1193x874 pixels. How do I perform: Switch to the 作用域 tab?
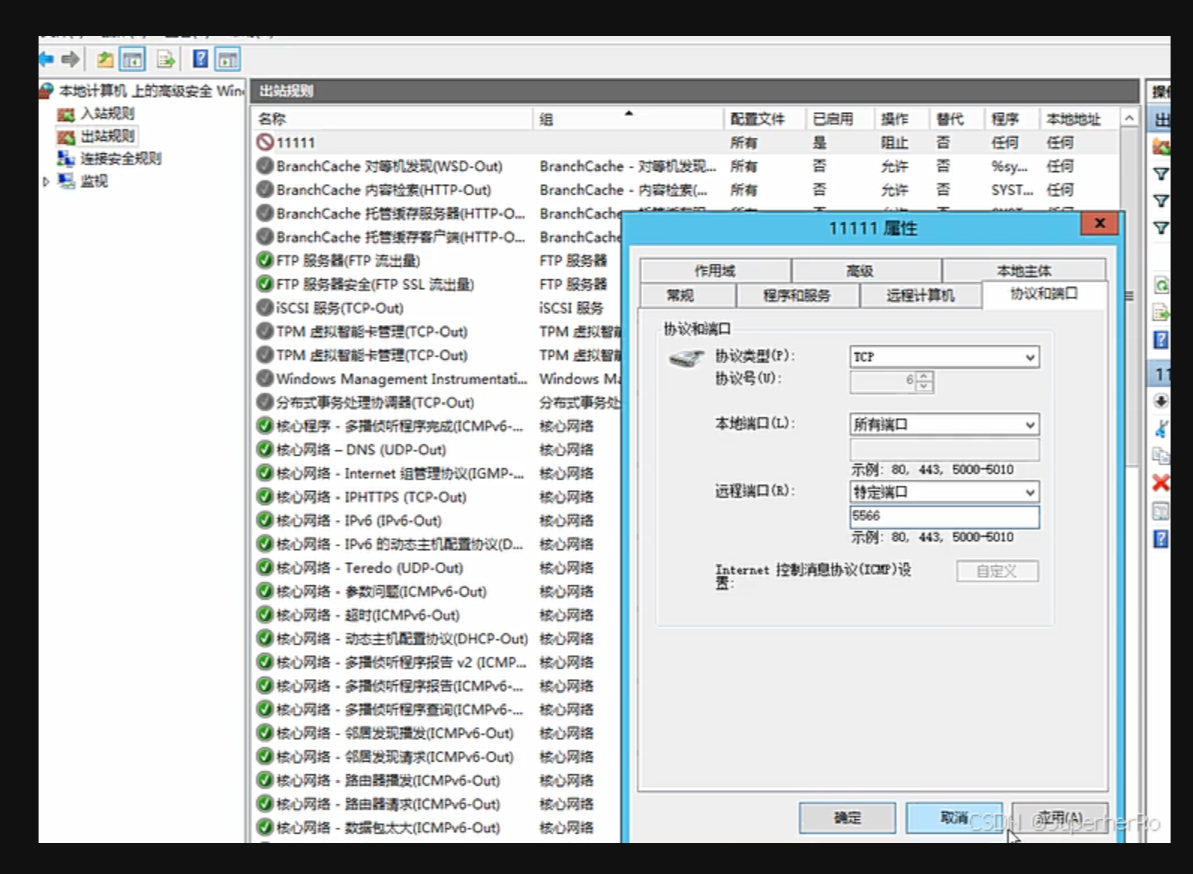point(714,271)
